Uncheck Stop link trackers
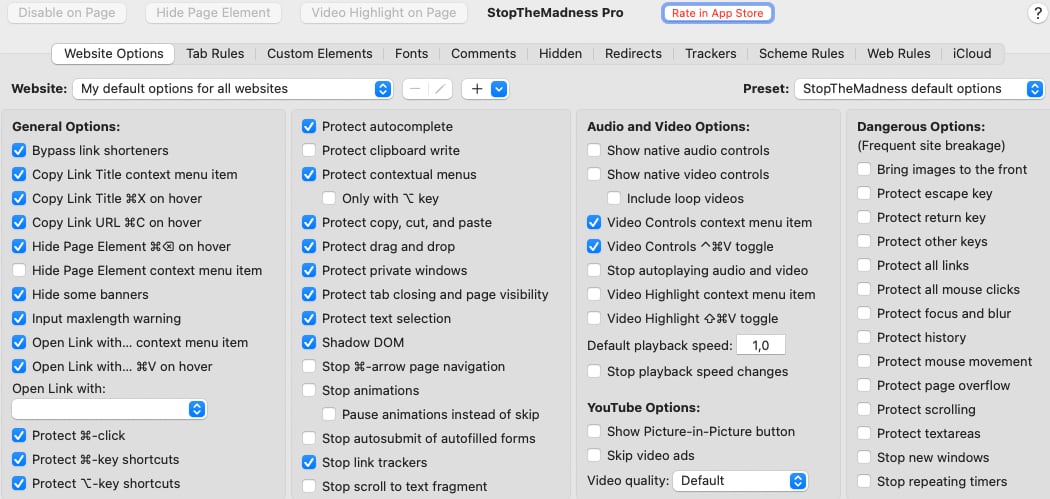This screenshot has height=499, width=1050. tap(309, 463)
